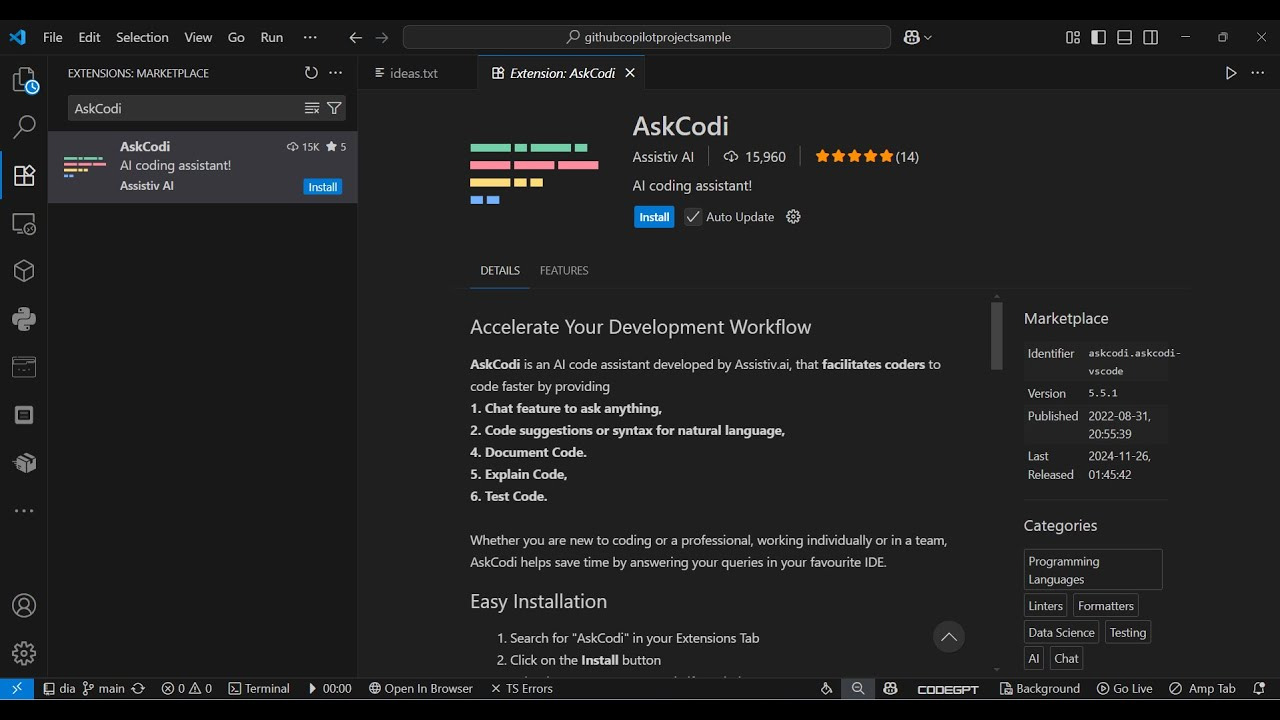Install AskCodi from the extension page
Viewport: 1280px width, 720px height.
[x=654, y=217]
